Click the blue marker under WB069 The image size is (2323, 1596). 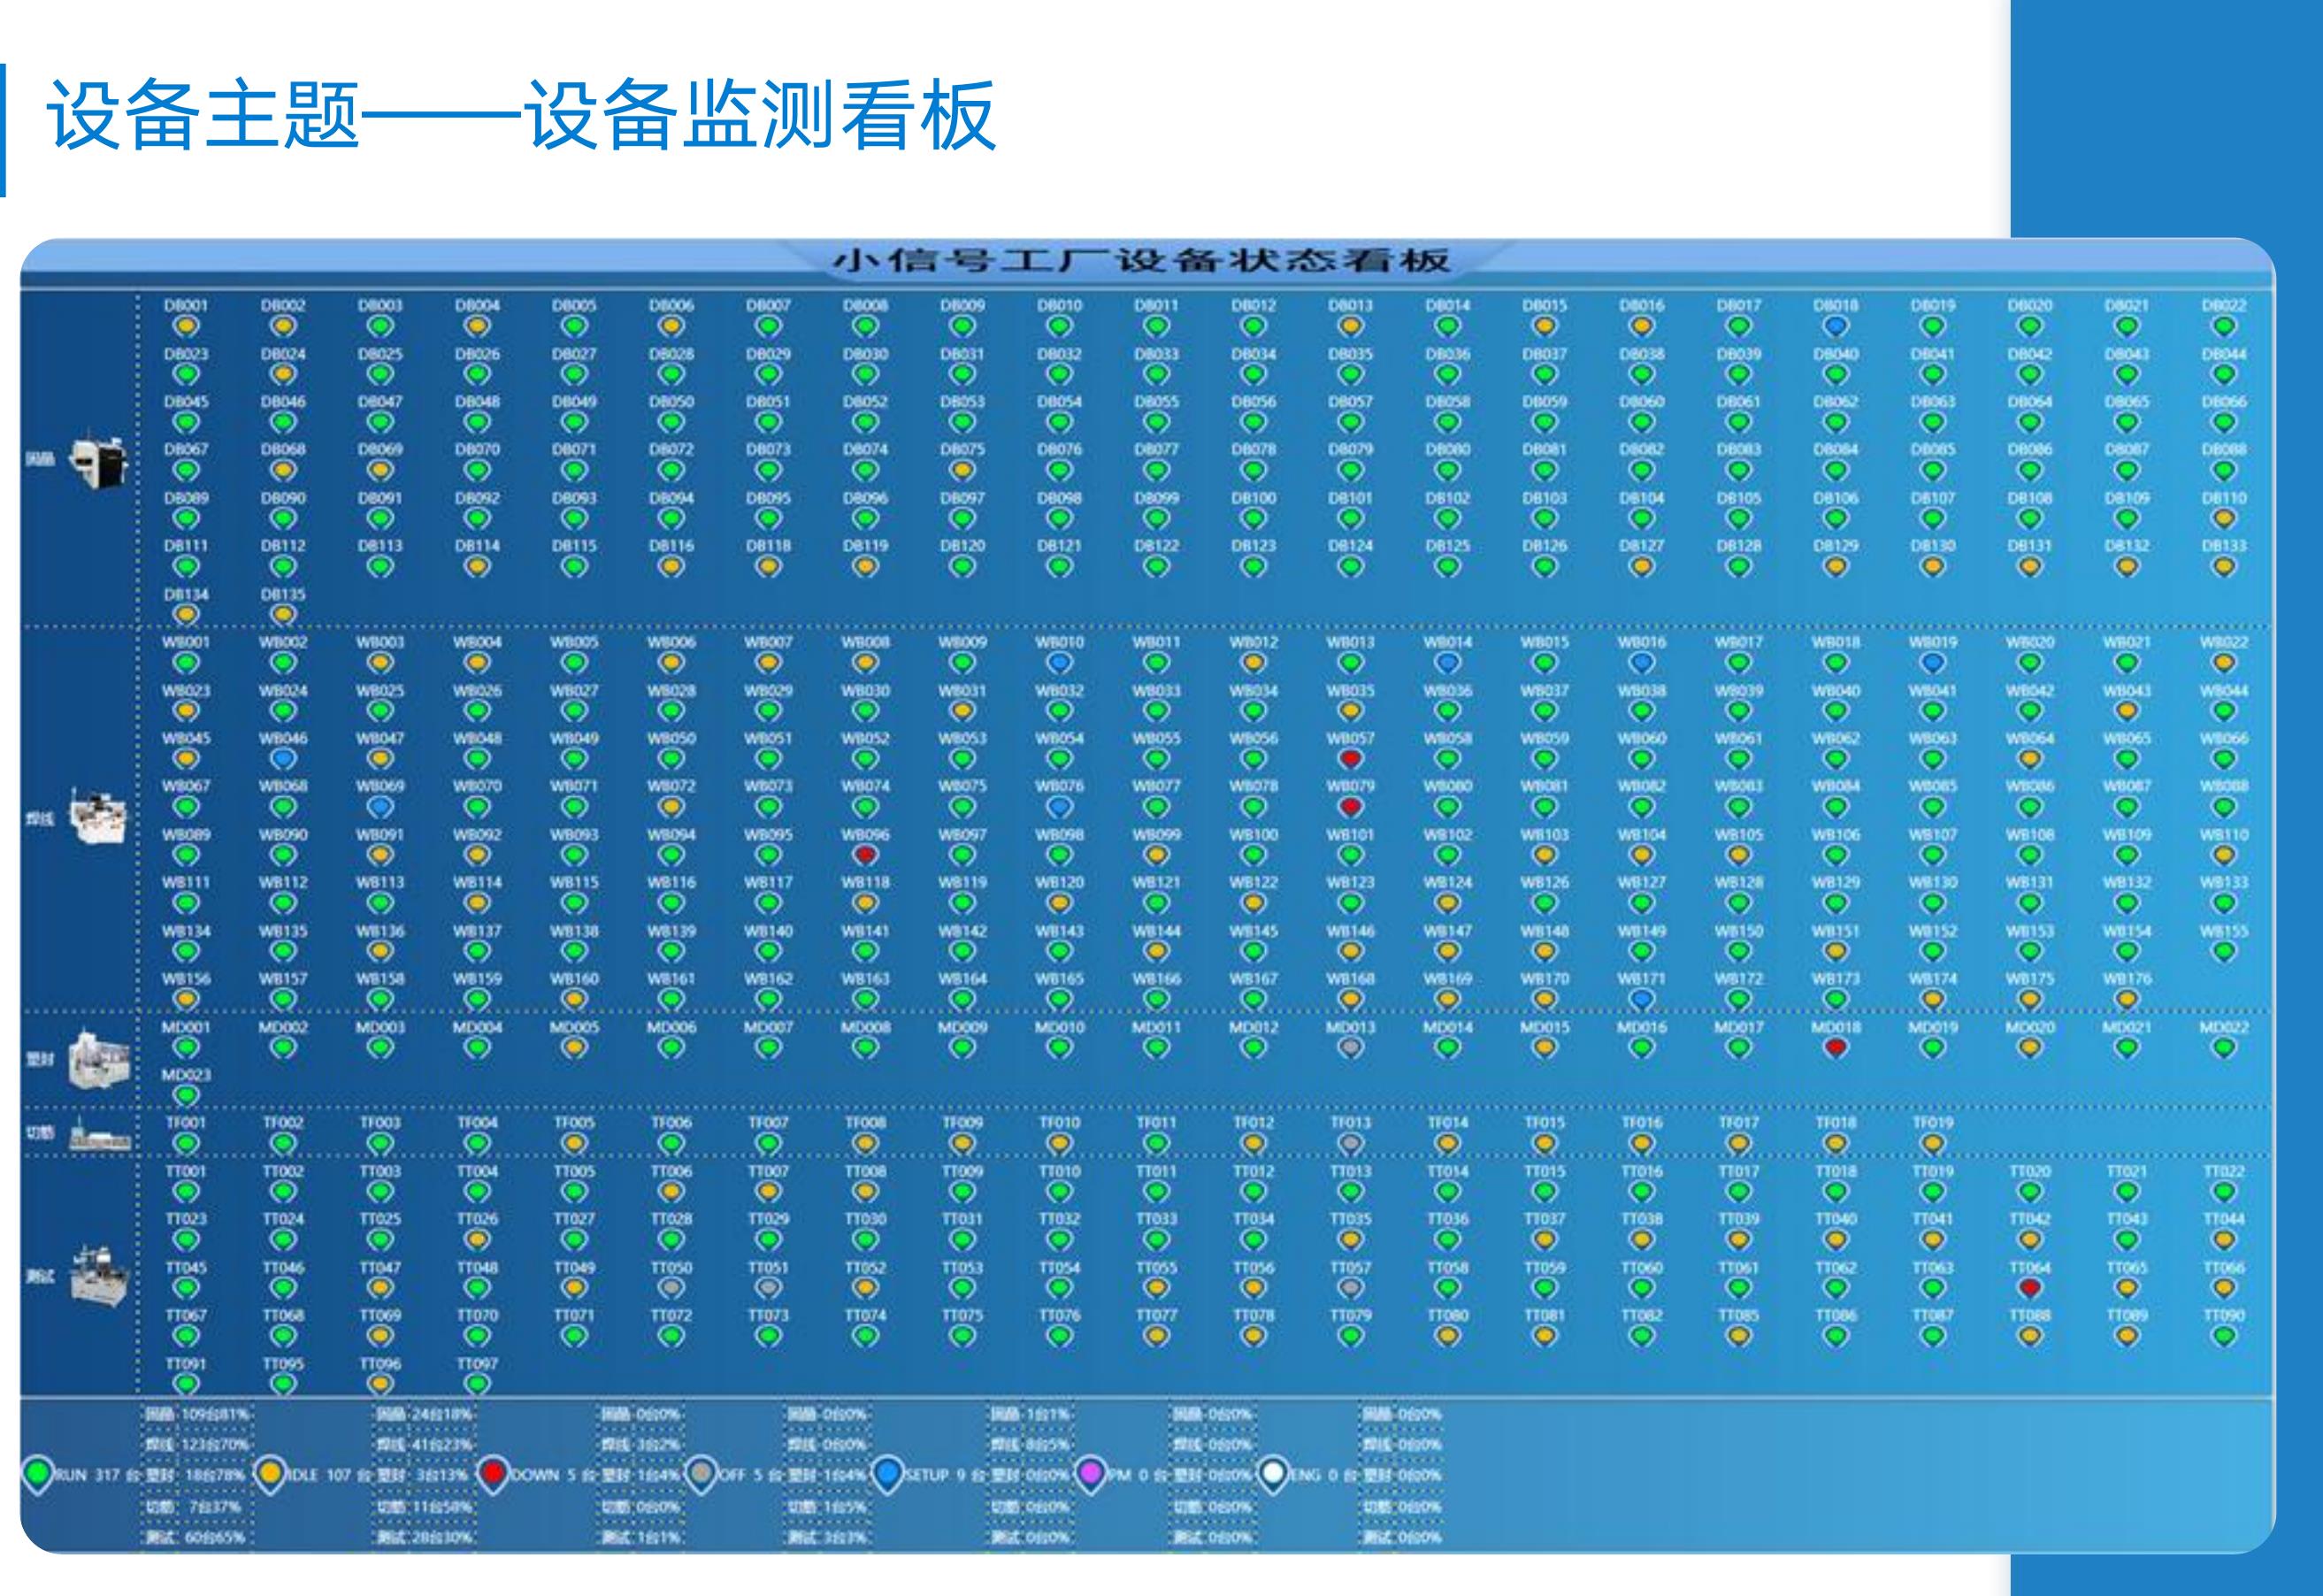[x=380, y=807]
